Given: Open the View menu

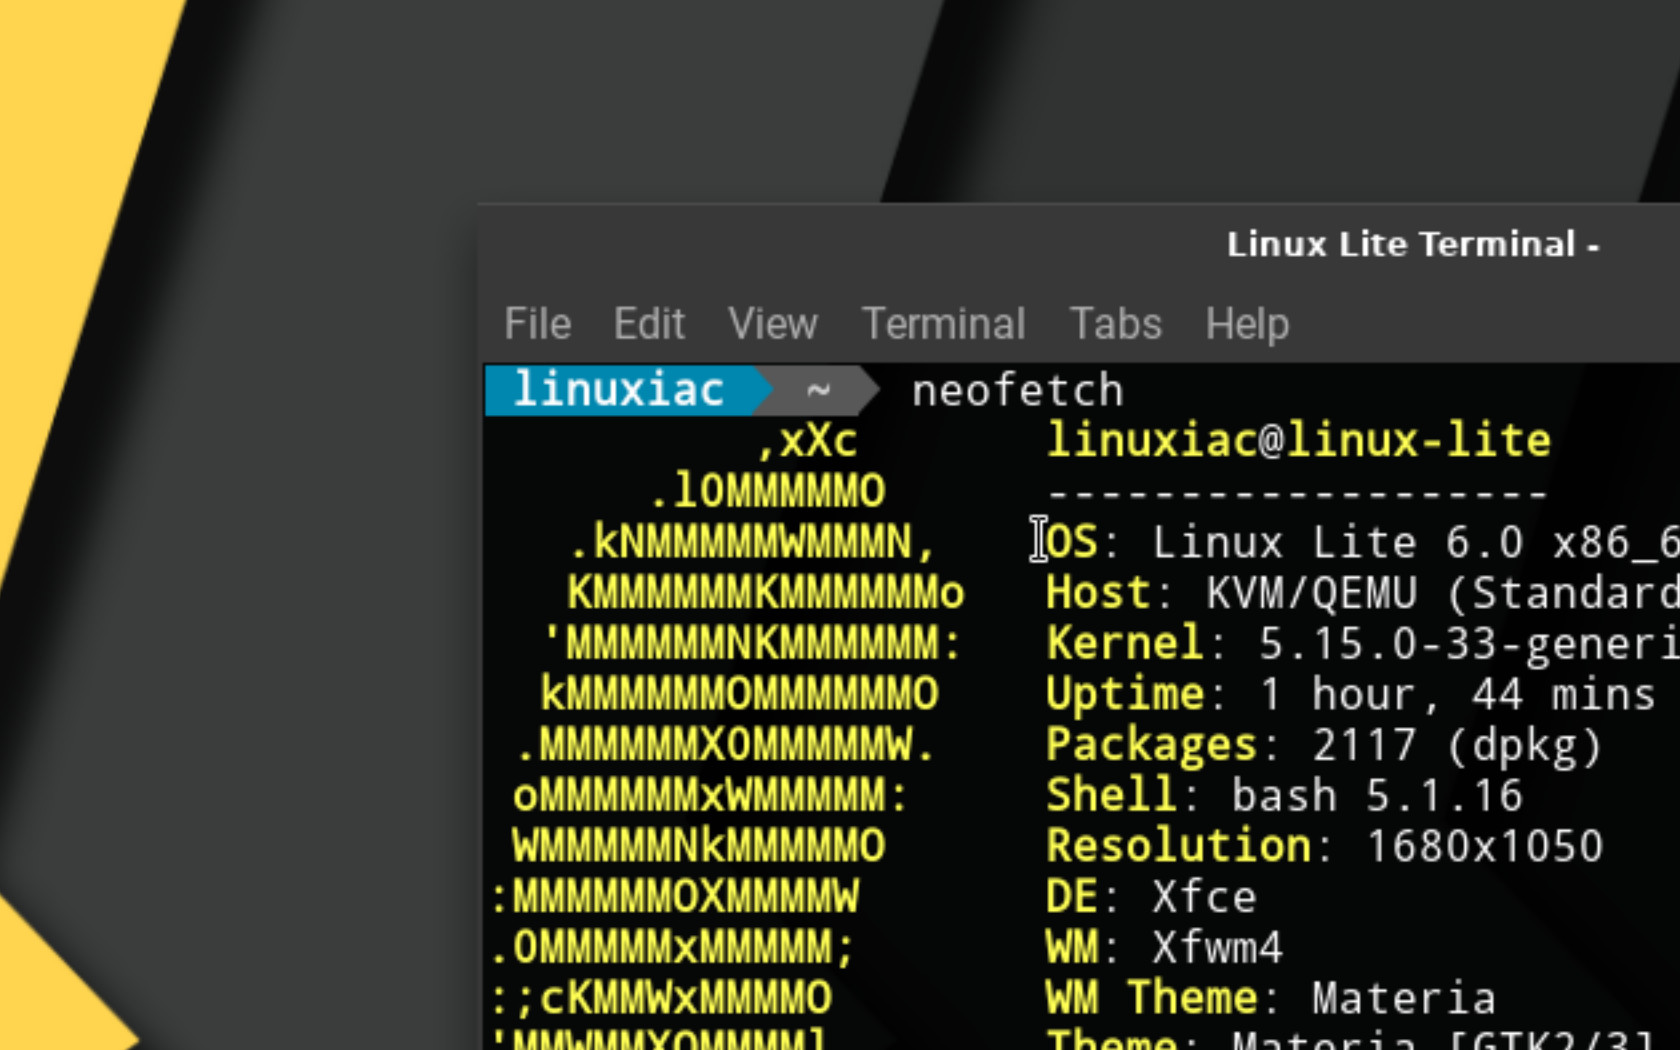Looking at the screenshot, I should pos(772,324).
